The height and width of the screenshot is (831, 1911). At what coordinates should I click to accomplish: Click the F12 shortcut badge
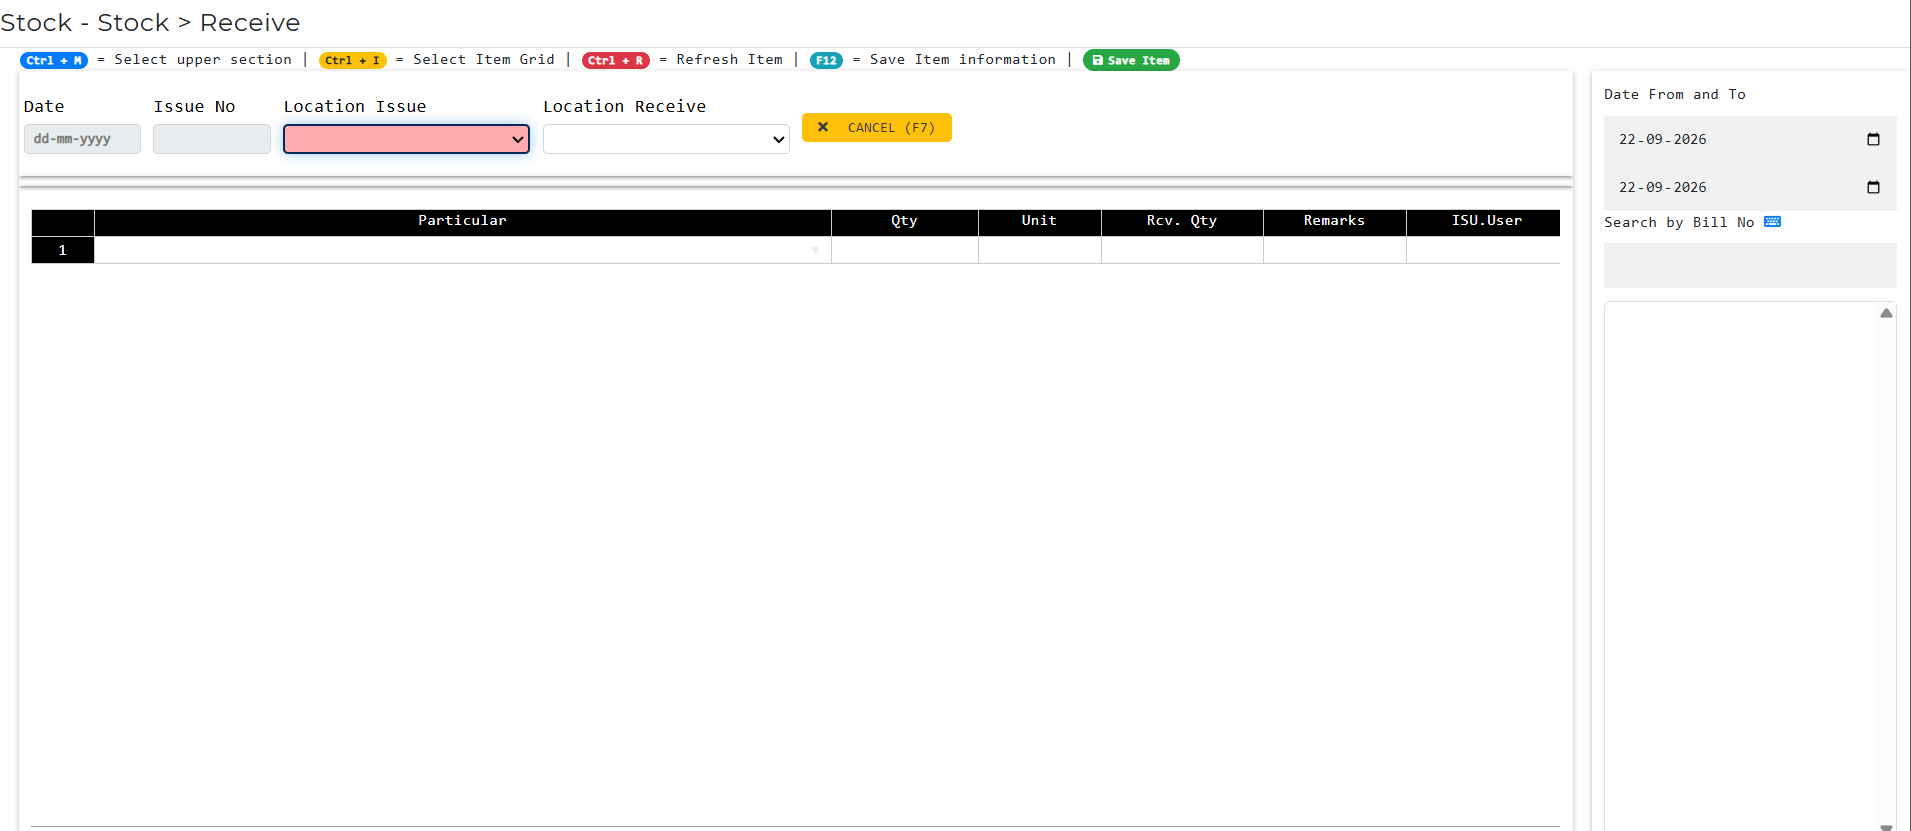coord(826,60)
